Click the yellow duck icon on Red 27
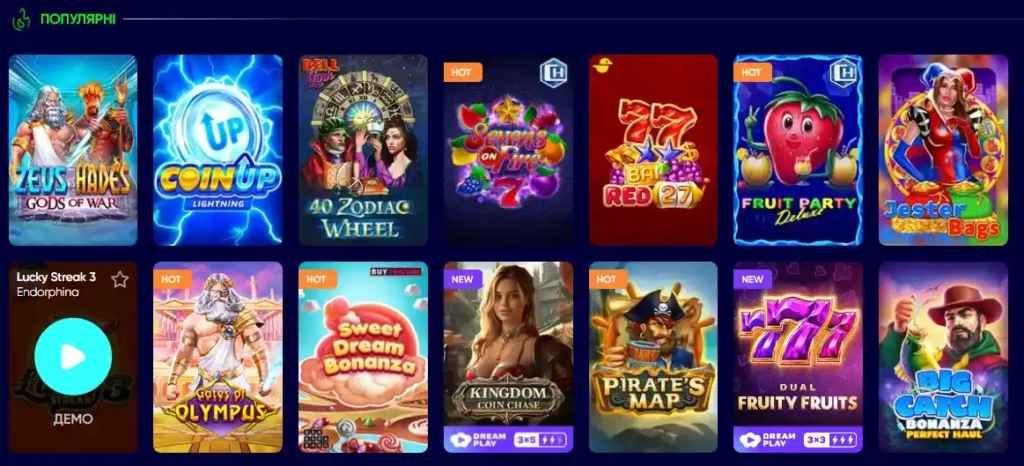Viewport: 1024px width, 466px height. coord(601,64)
